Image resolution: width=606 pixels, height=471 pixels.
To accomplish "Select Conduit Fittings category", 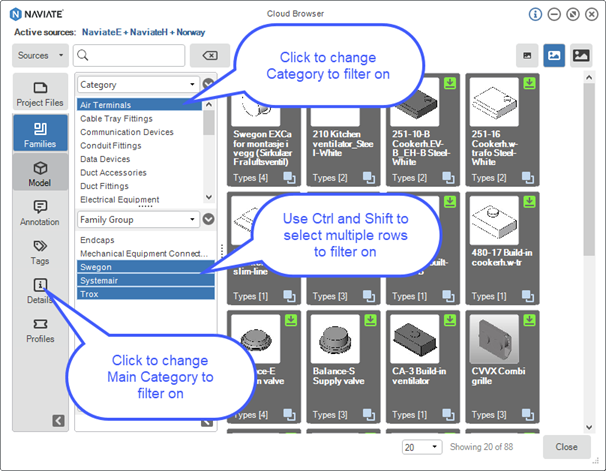I will (x=139, y=146).
